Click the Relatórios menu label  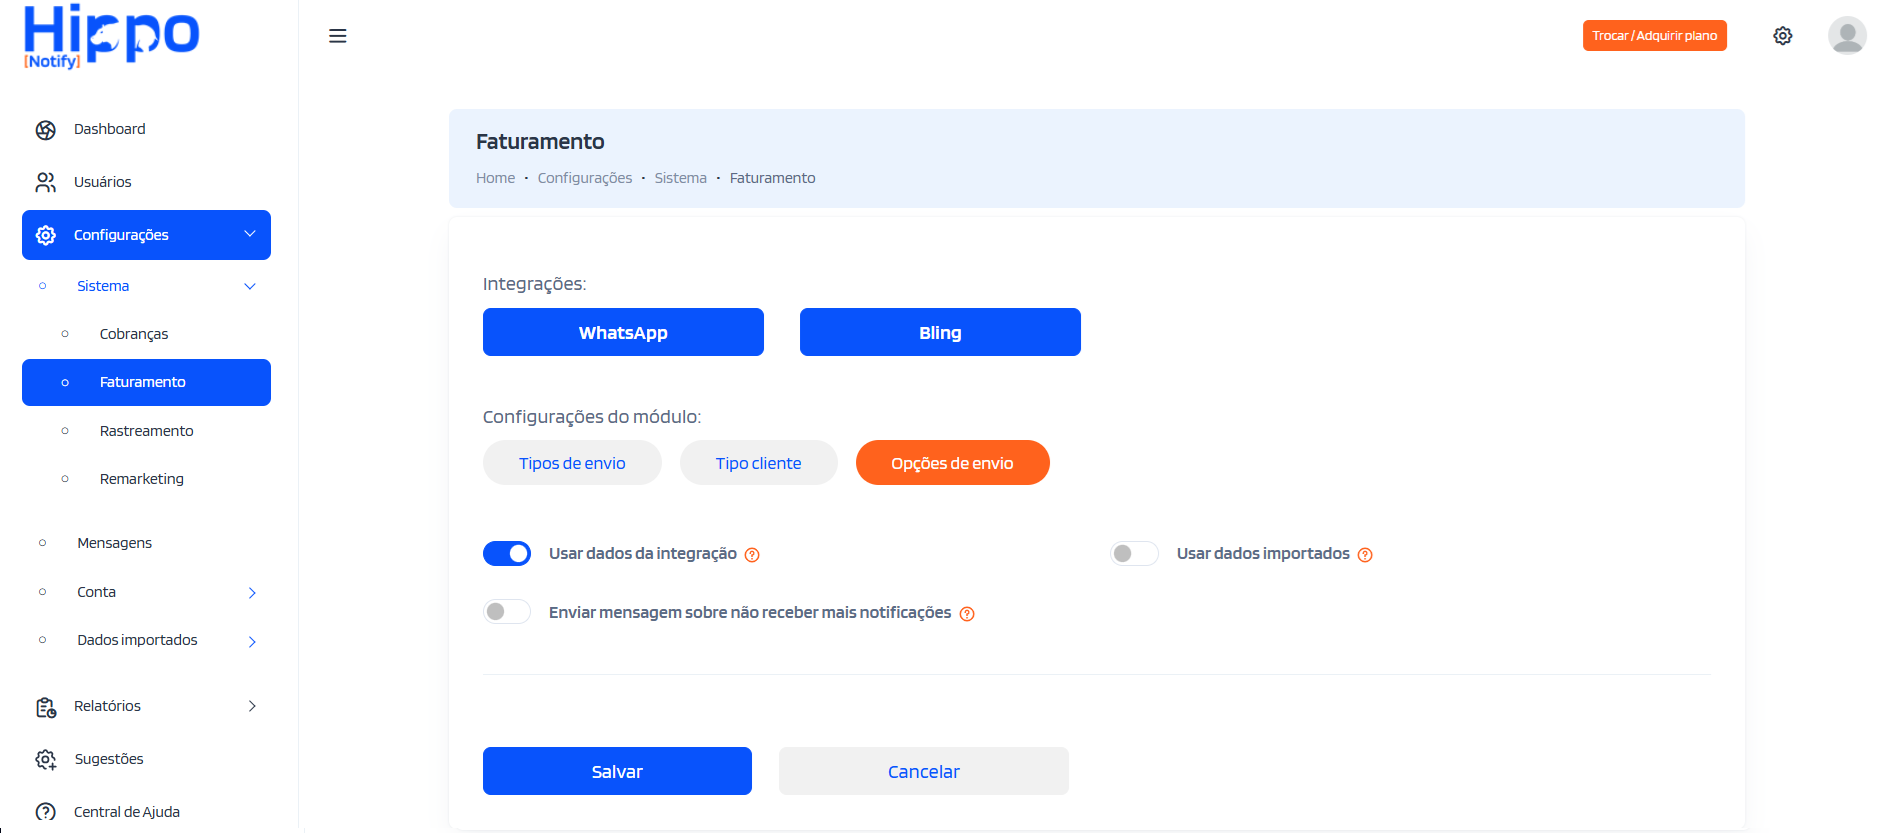[108, 706]
